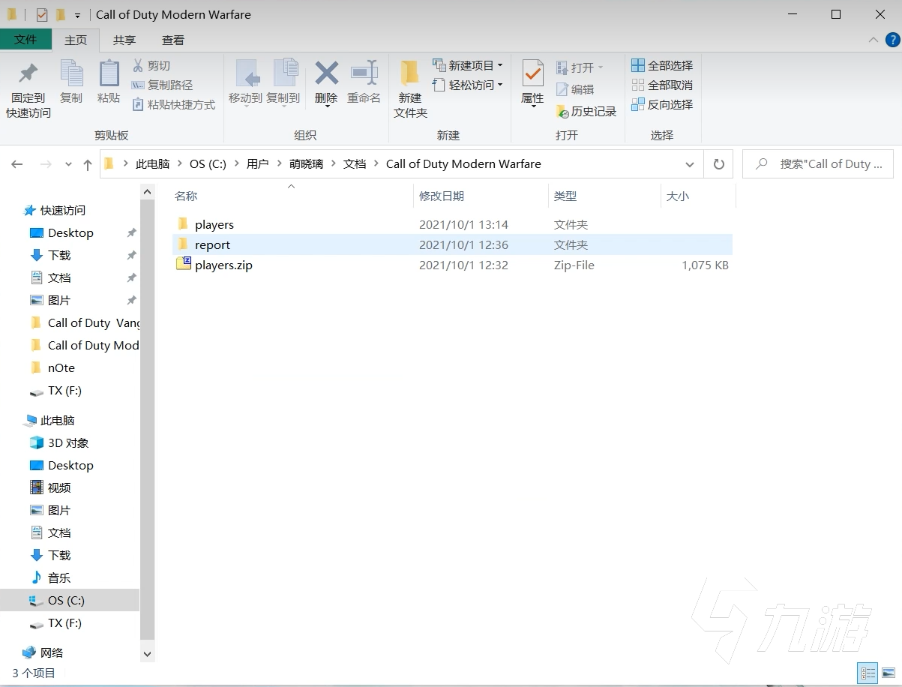
Task: Click the Pin to Quick Access icon
Action: point(28,74)
